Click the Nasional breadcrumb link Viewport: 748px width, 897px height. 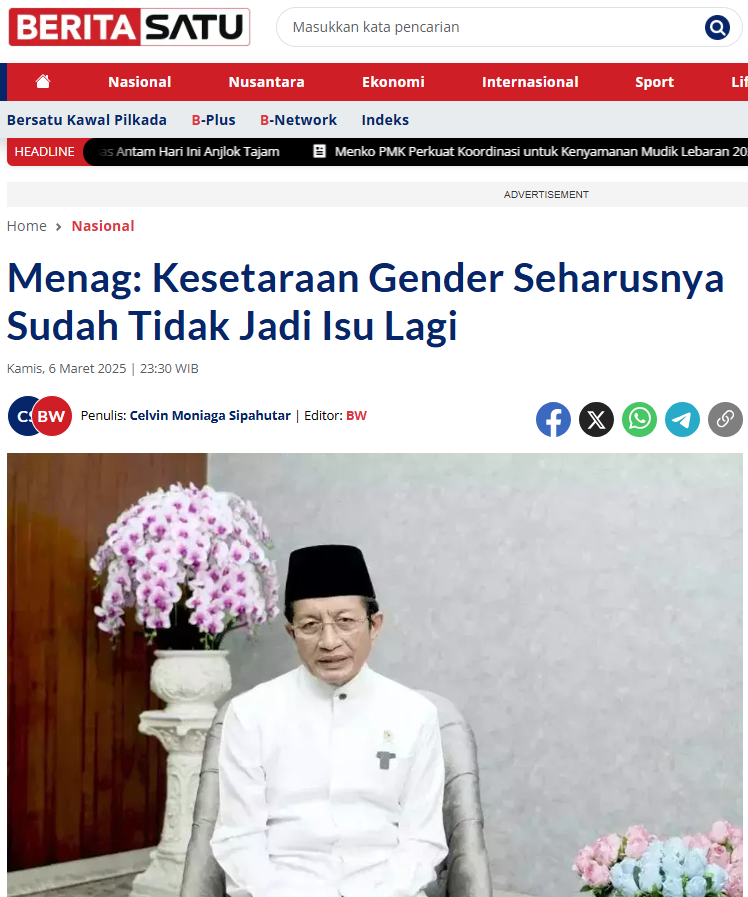(x=103, y=226)
